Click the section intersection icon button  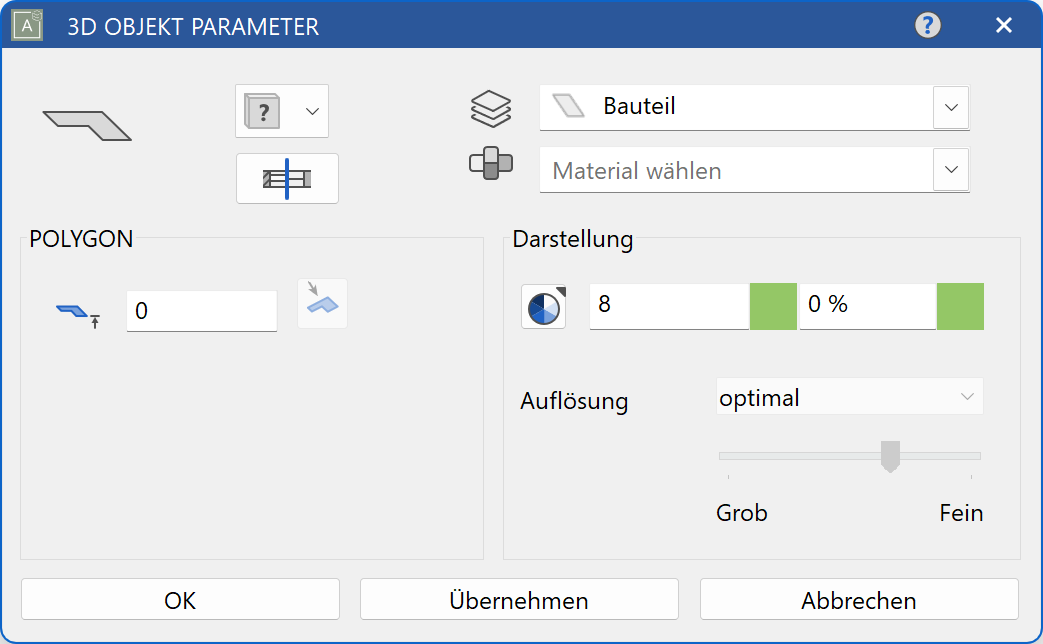(287, 178)
